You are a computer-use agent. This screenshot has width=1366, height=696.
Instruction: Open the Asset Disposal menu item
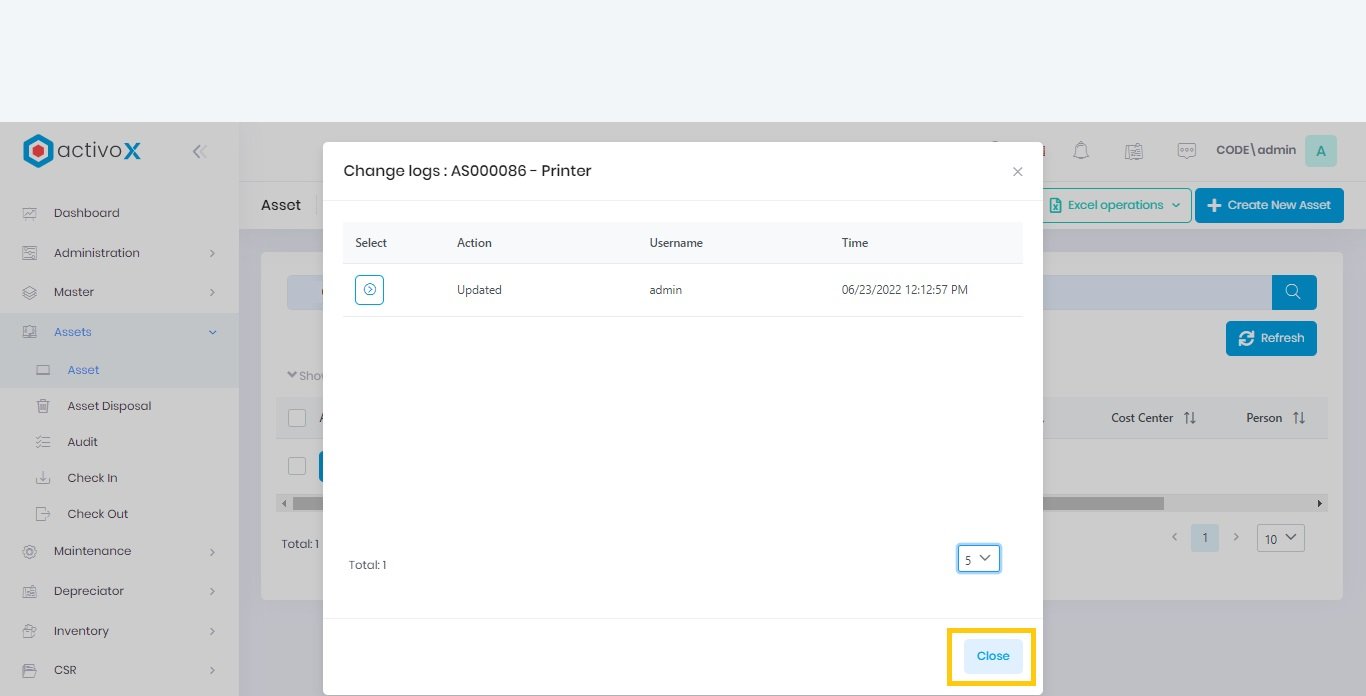(109, 406)
